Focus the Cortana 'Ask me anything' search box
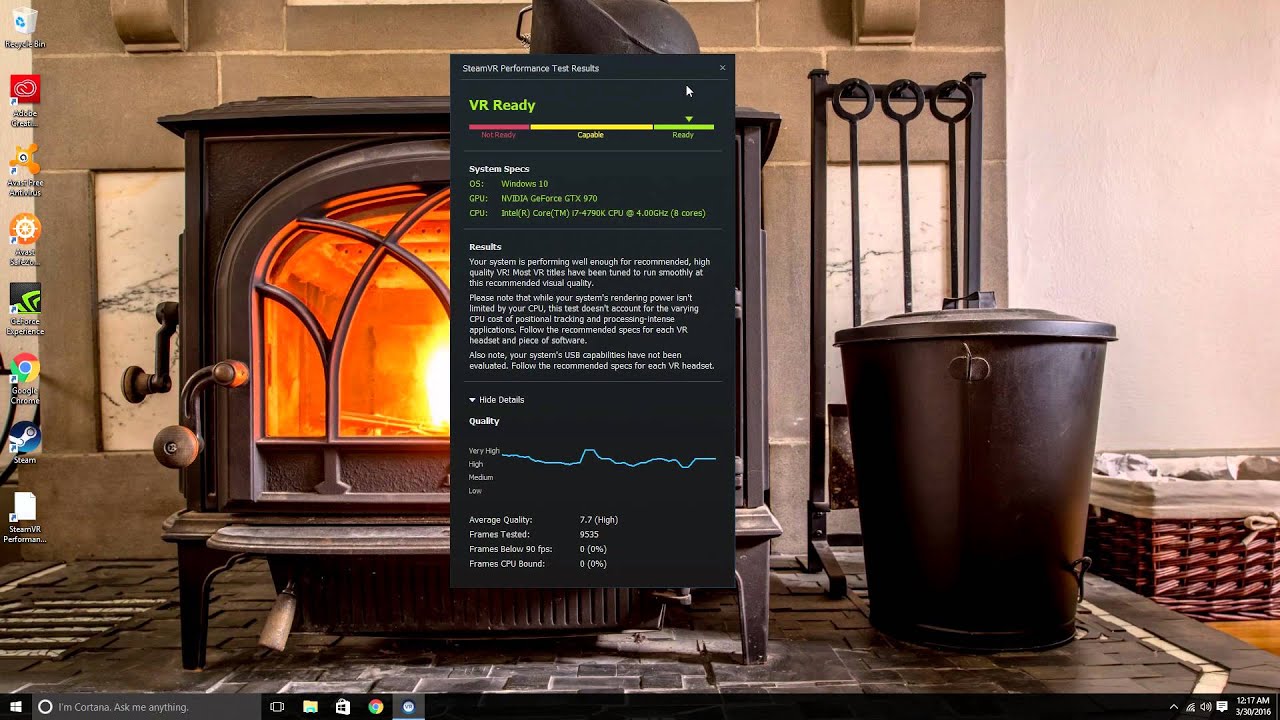The height and width of the screenshot is (720, 1280). click(x=145, y=707)
